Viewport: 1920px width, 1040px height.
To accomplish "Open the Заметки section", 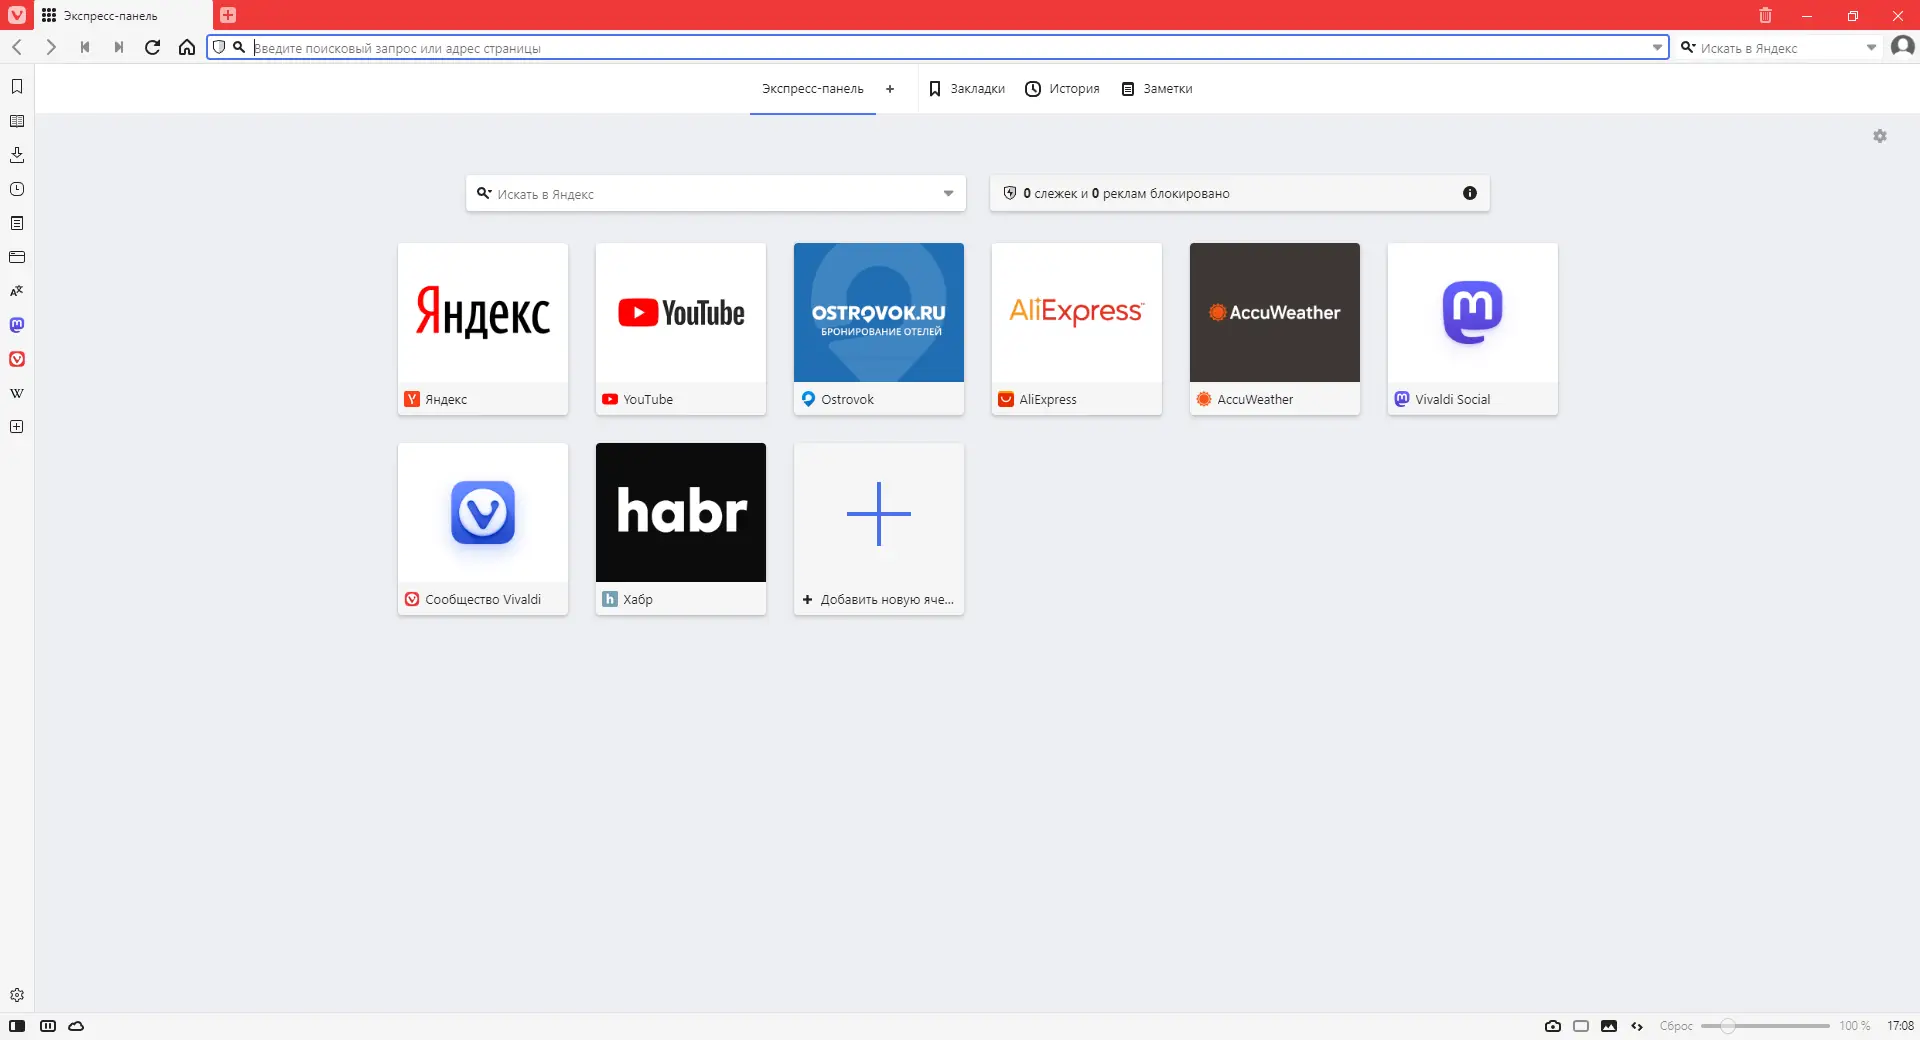I will 1156,89.
